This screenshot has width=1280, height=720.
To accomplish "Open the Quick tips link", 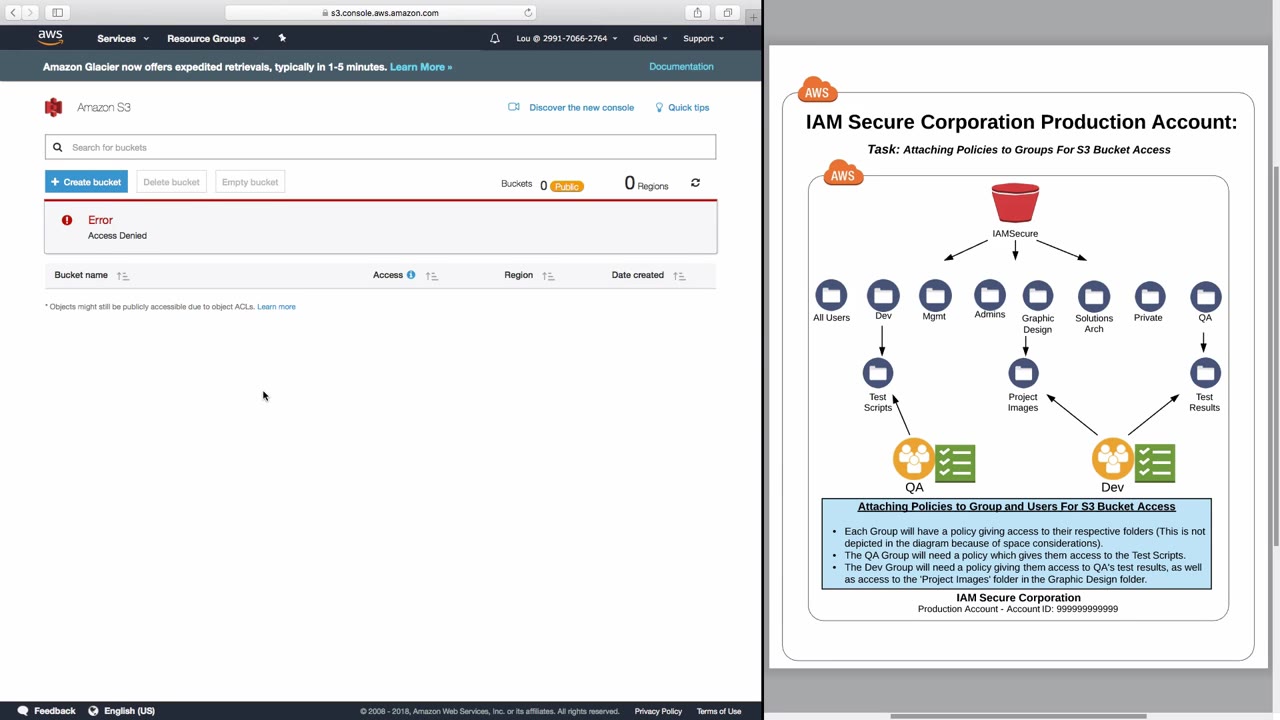I will click(x=688, y=107).
